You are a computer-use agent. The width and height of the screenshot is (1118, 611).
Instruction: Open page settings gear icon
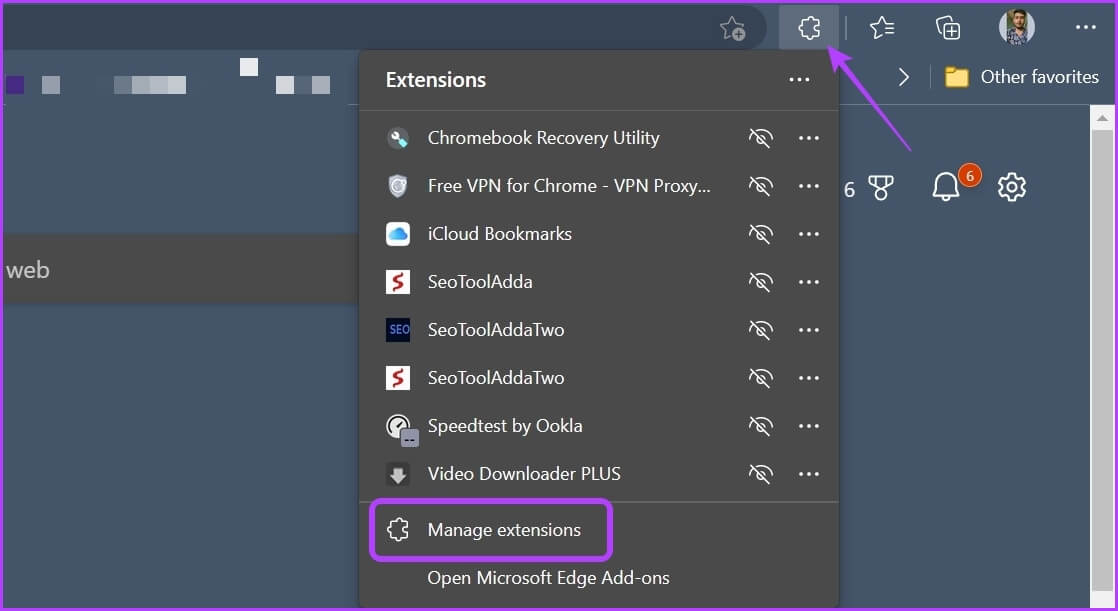click(1012, 188)
